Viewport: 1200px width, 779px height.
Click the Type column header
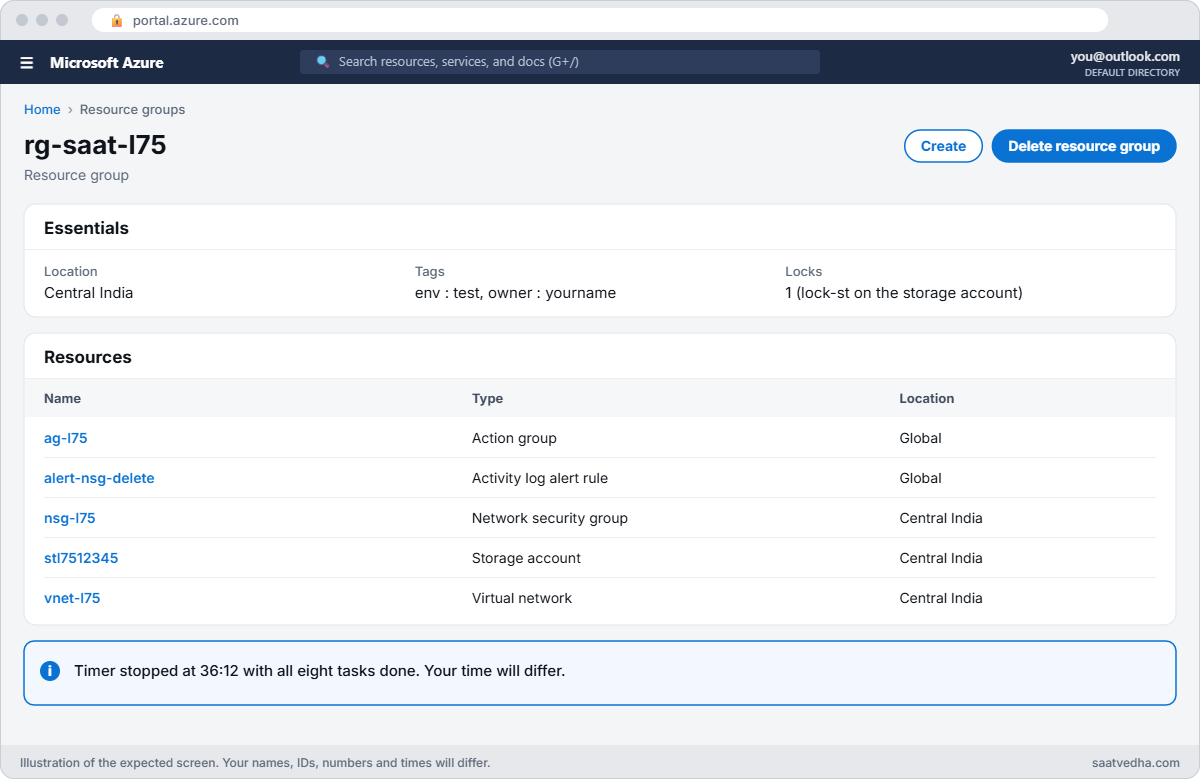487,398
